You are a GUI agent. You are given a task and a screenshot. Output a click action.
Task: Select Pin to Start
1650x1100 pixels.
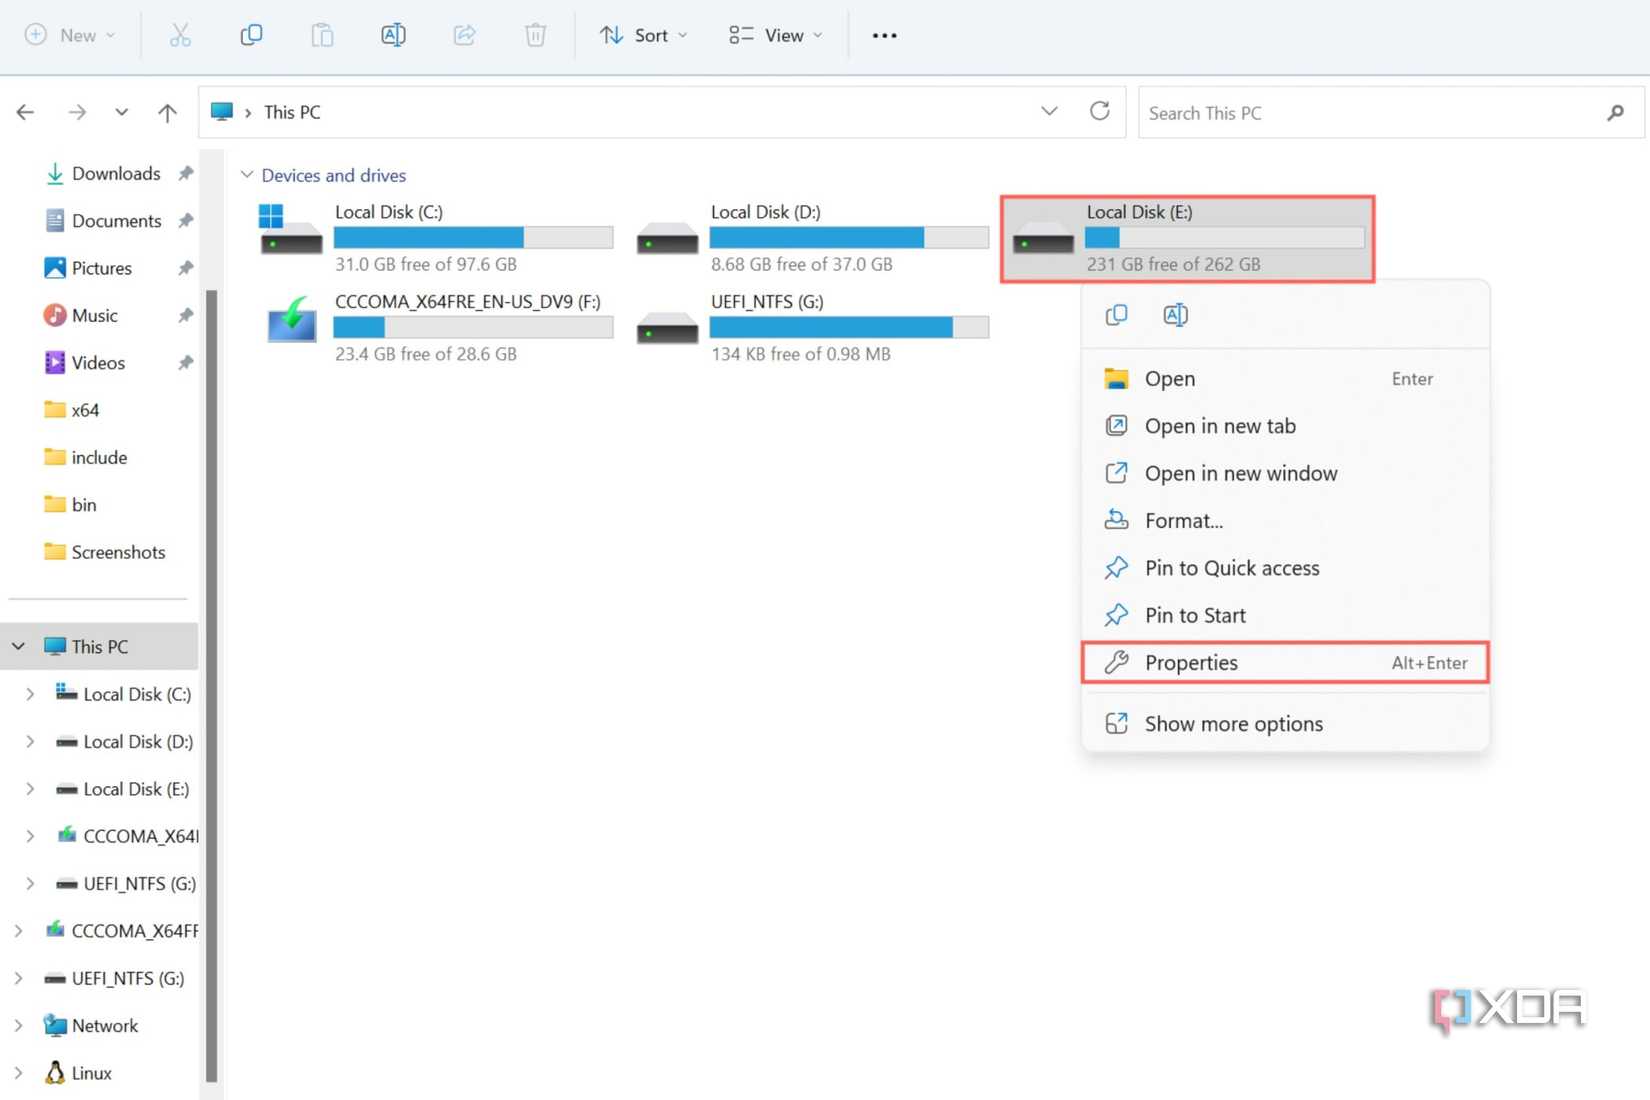1285,615
